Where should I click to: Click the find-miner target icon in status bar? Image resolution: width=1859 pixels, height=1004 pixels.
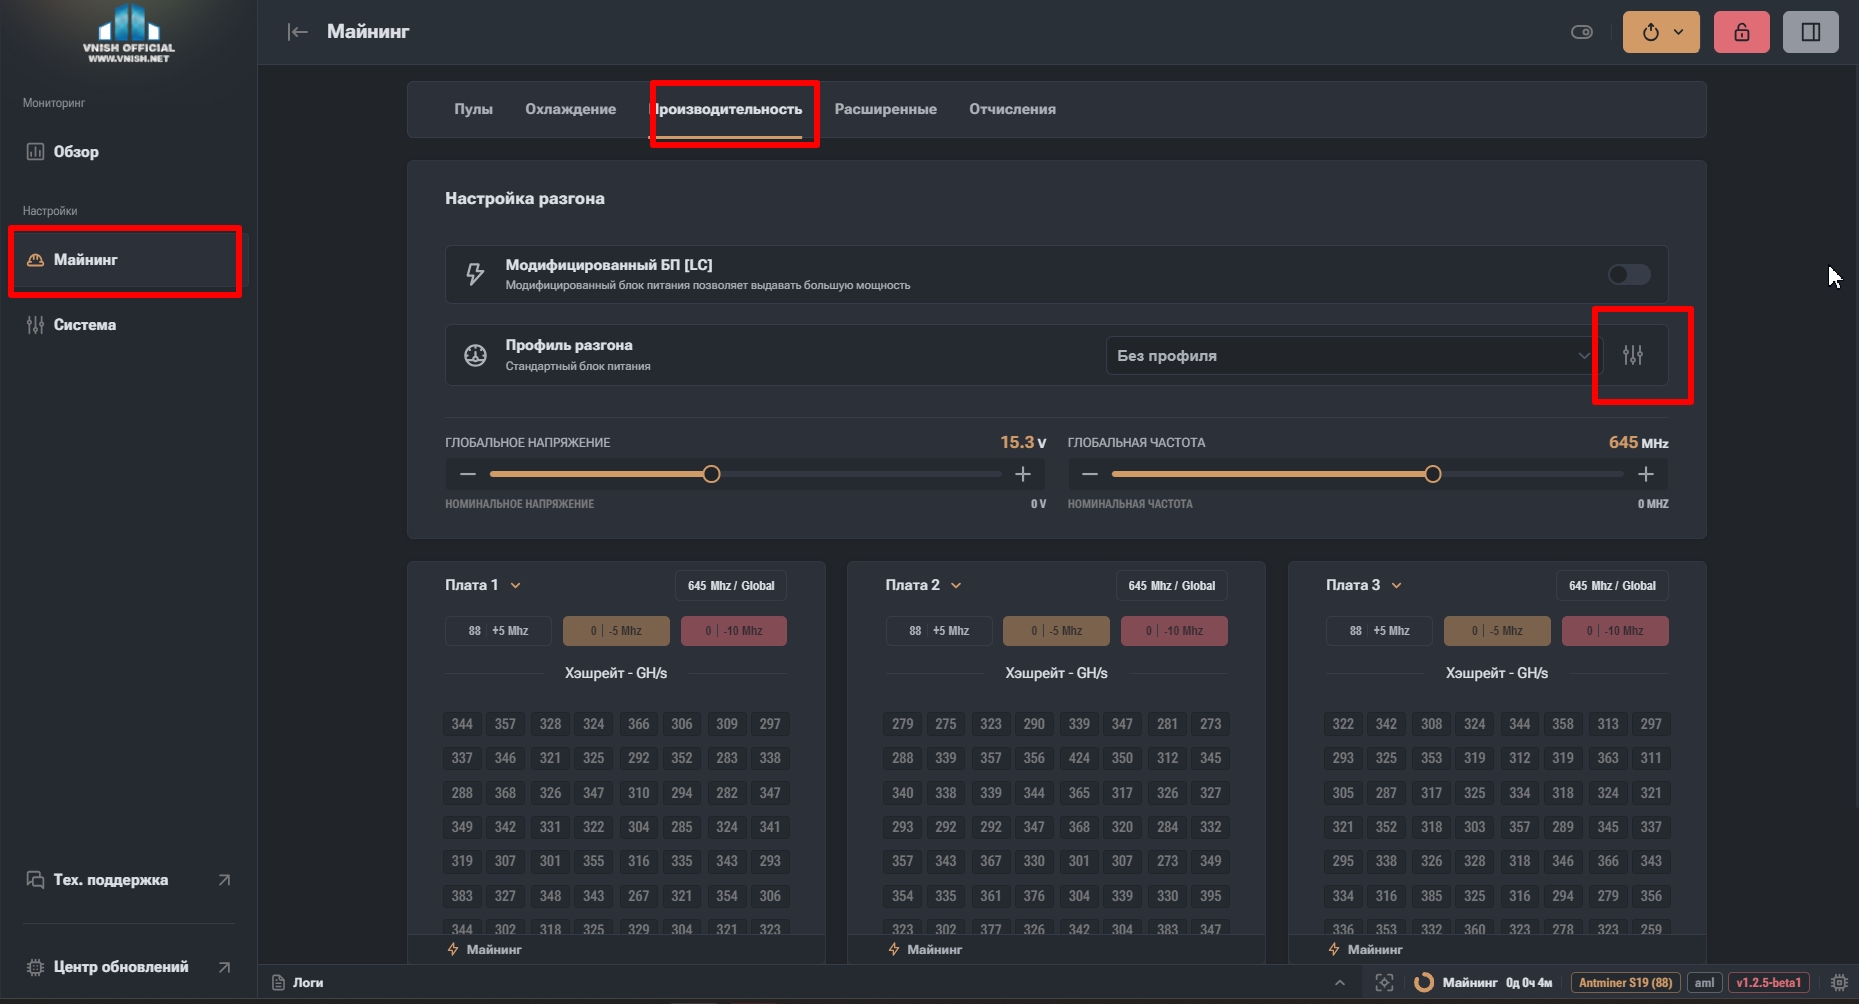pos(1384,983)
